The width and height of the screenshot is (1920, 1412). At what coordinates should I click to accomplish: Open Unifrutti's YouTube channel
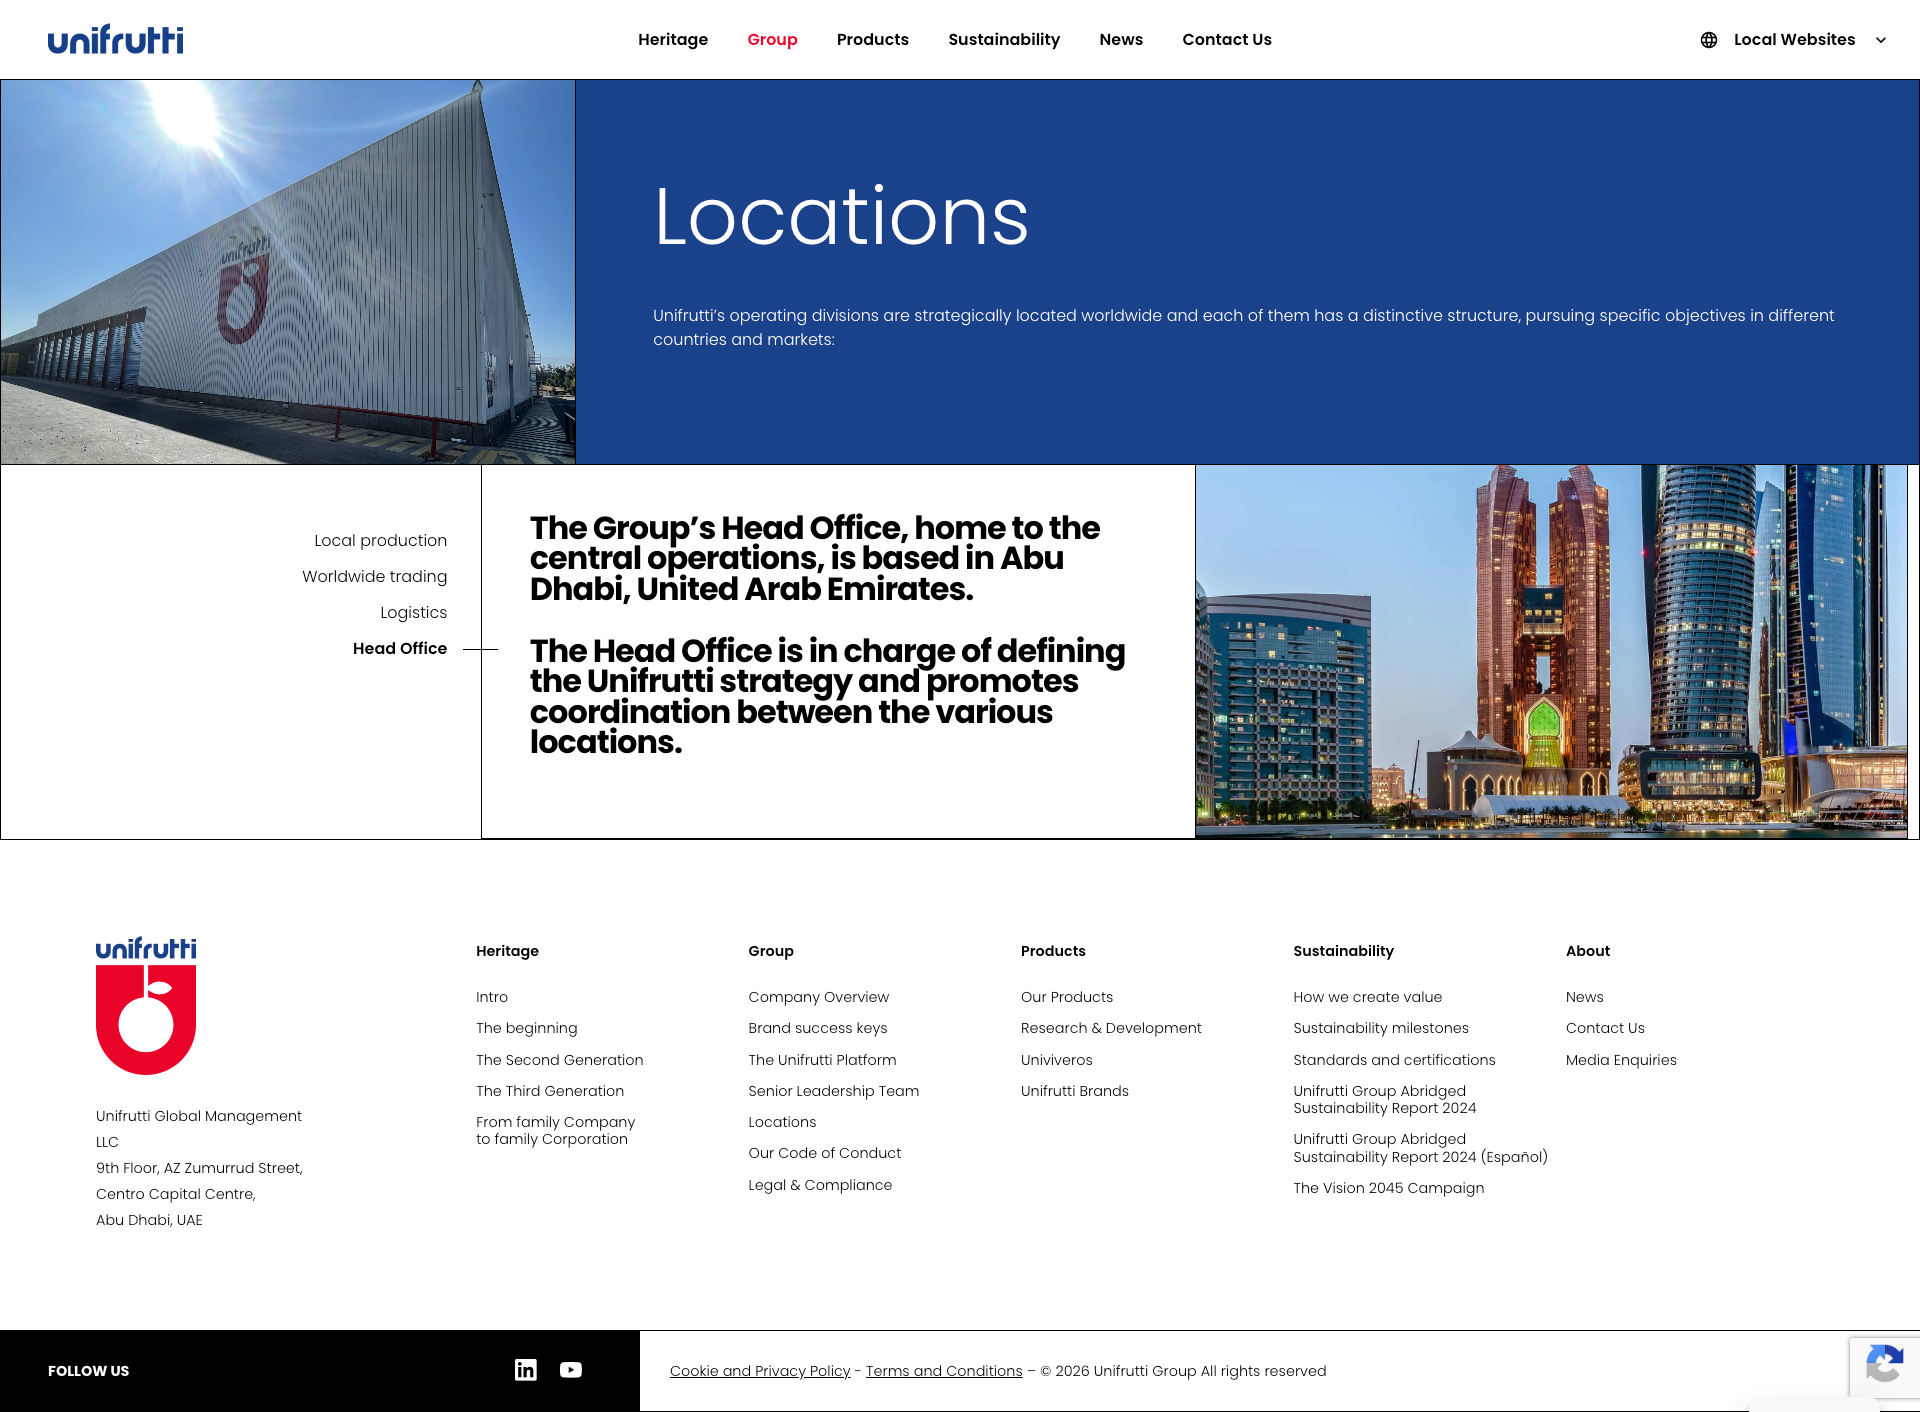click(x=571, y=1370)
